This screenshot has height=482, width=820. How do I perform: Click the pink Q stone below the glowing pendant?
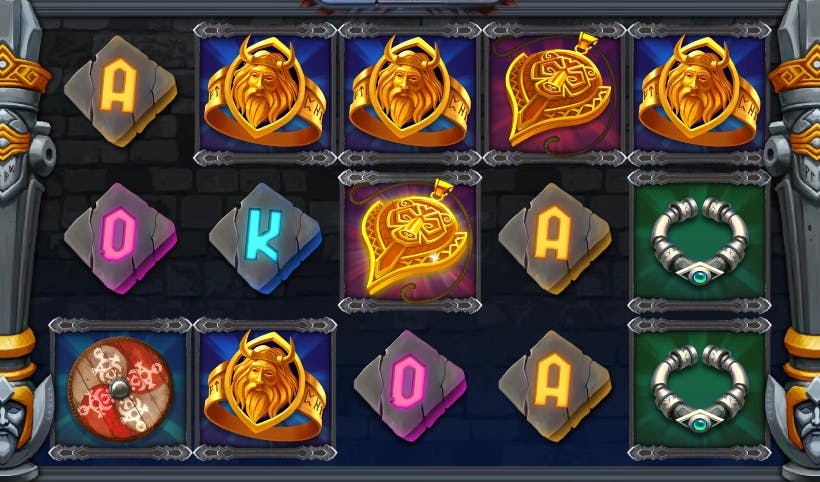(410, 386)
